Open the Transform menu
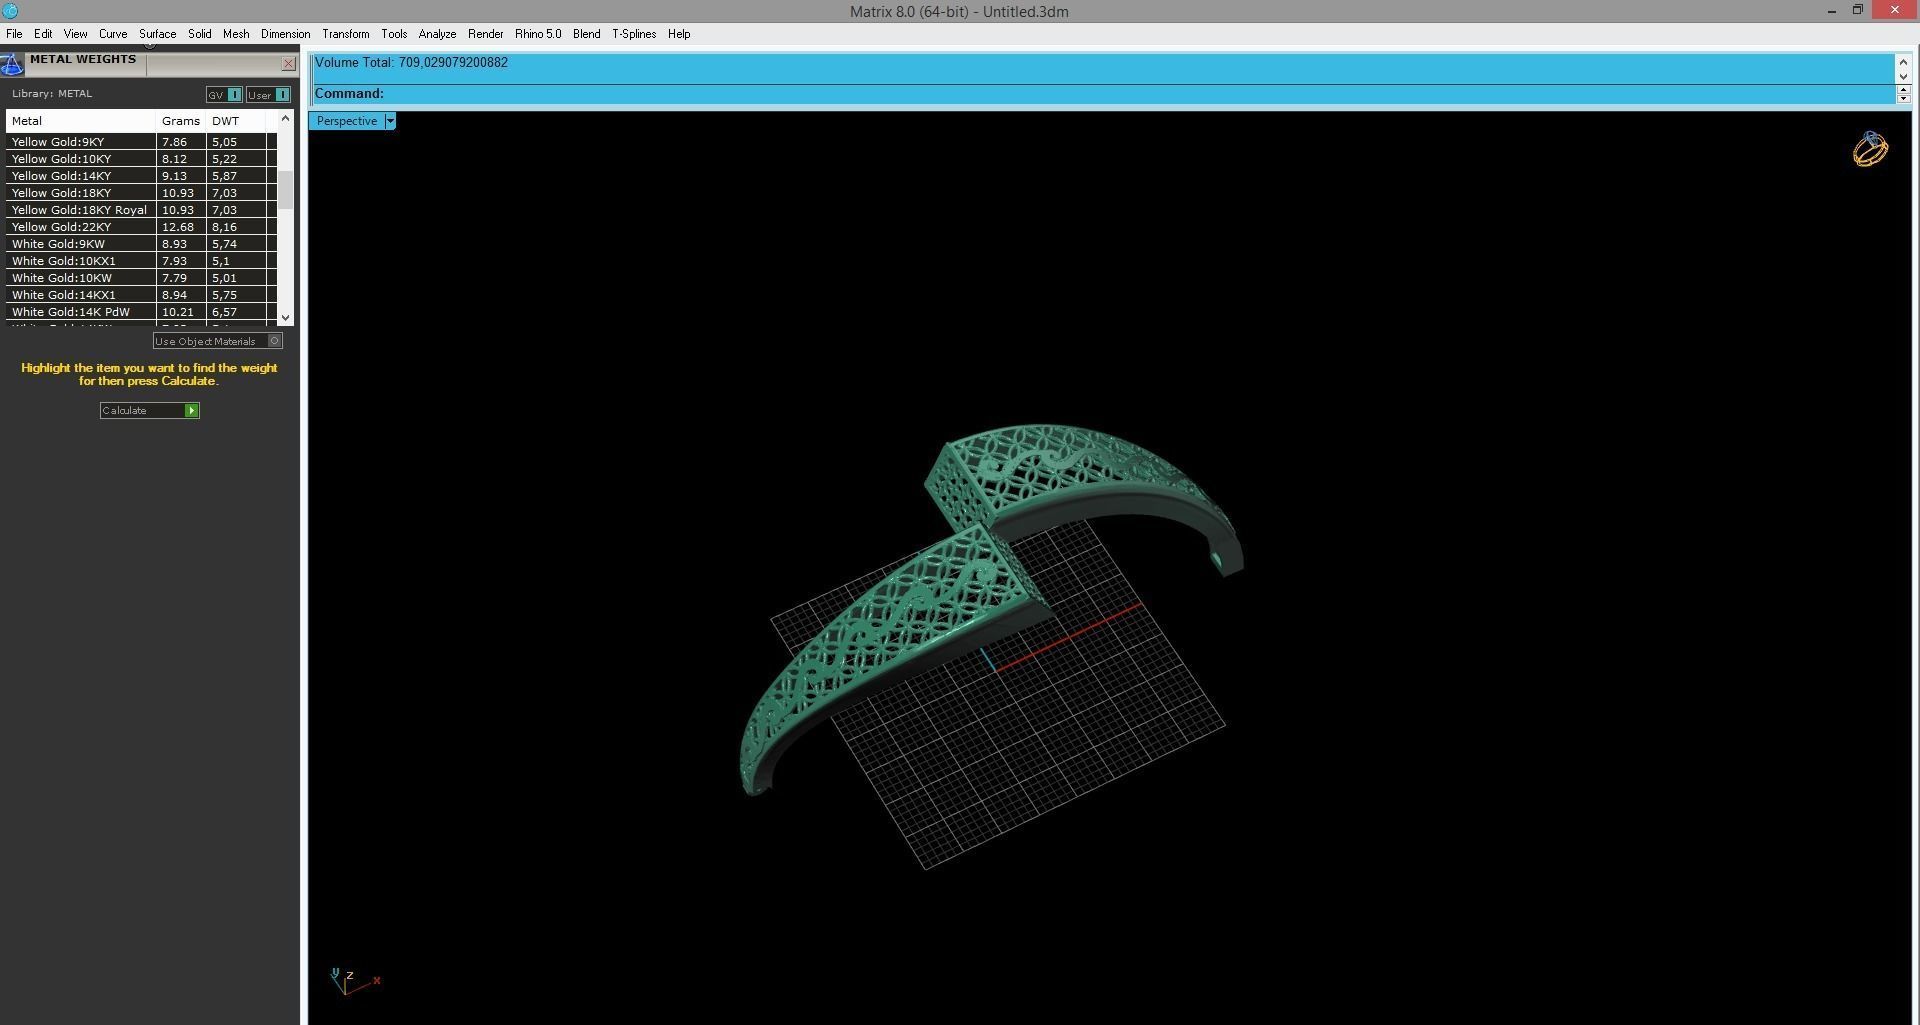This screenshot has width=1920, height=1025. click(345, 34)
